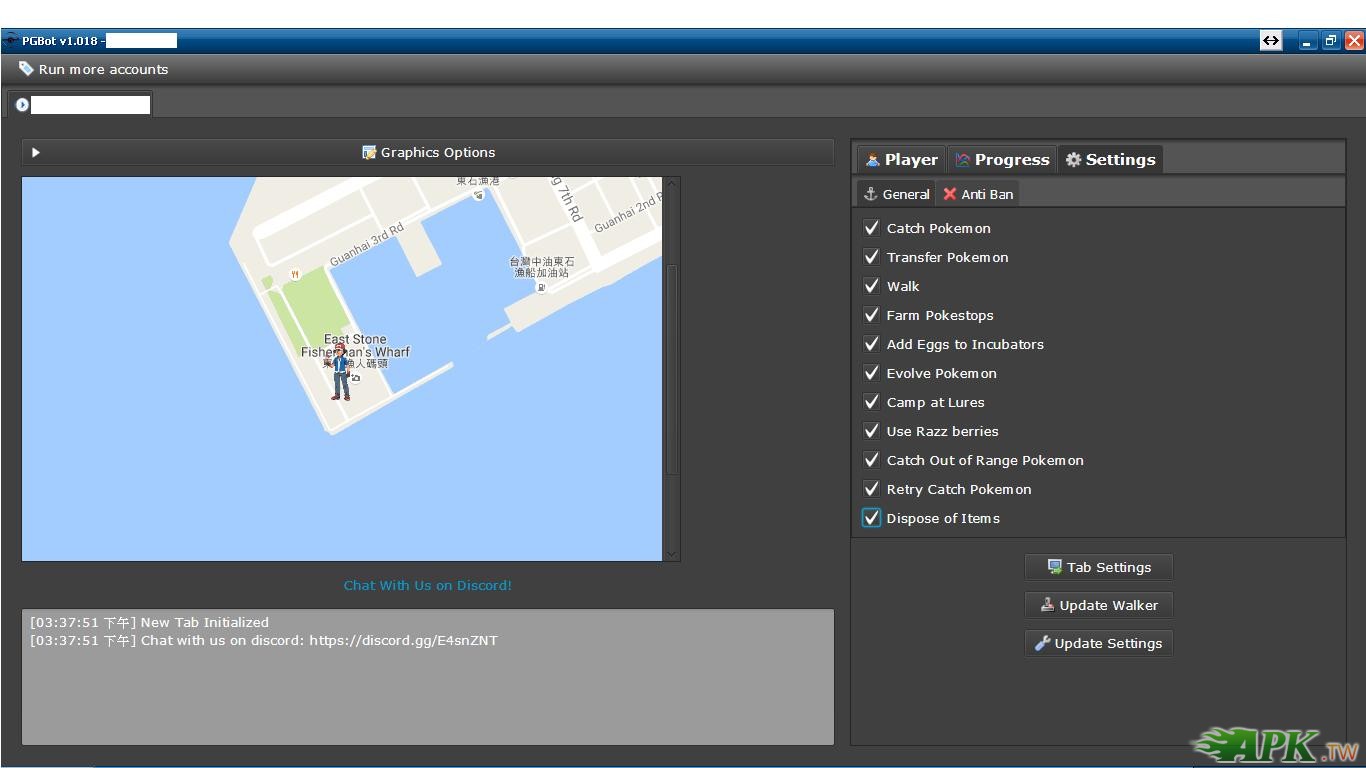Uncheck Add Eggs to Incubators
The image size is (1366, 768).
872,344
